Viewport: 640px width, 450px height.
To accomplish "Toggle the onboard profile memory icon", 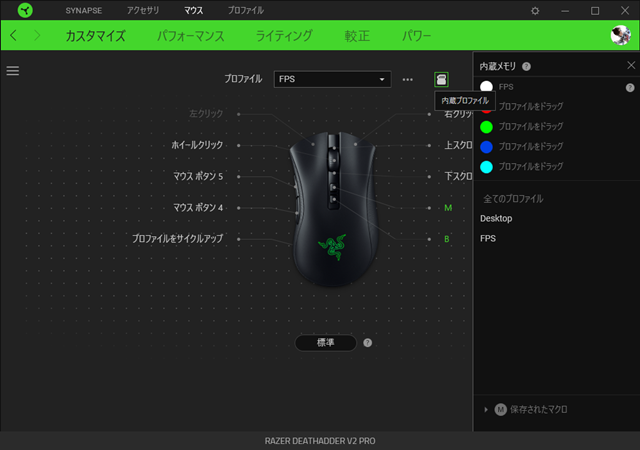I will (x=441, y=79).
